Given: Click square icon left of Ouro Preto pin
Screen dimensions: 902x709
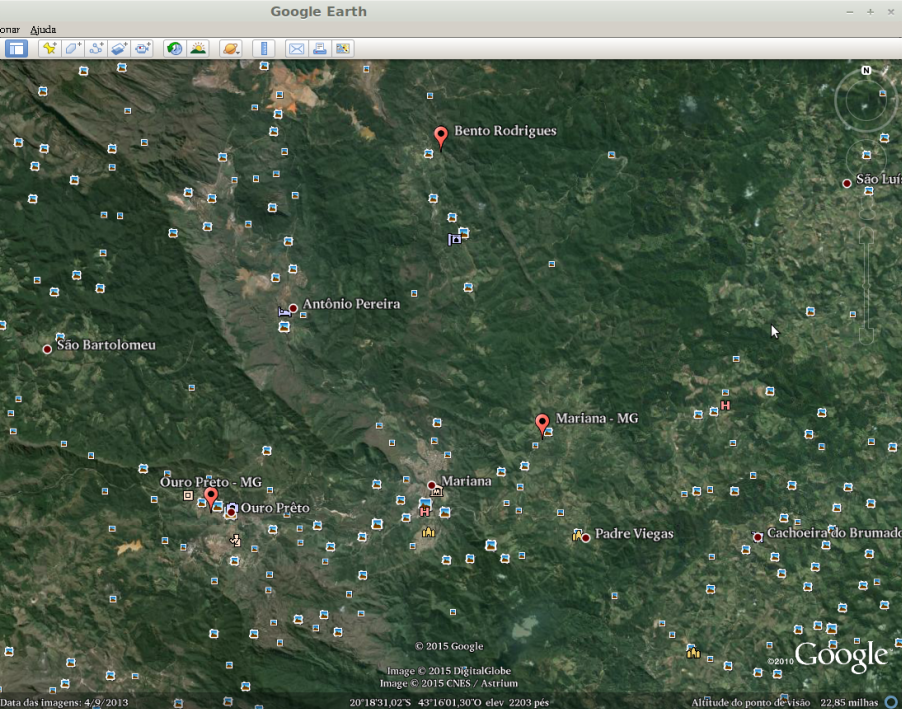Looking at the screenshot, I should (x=188, y=495).
